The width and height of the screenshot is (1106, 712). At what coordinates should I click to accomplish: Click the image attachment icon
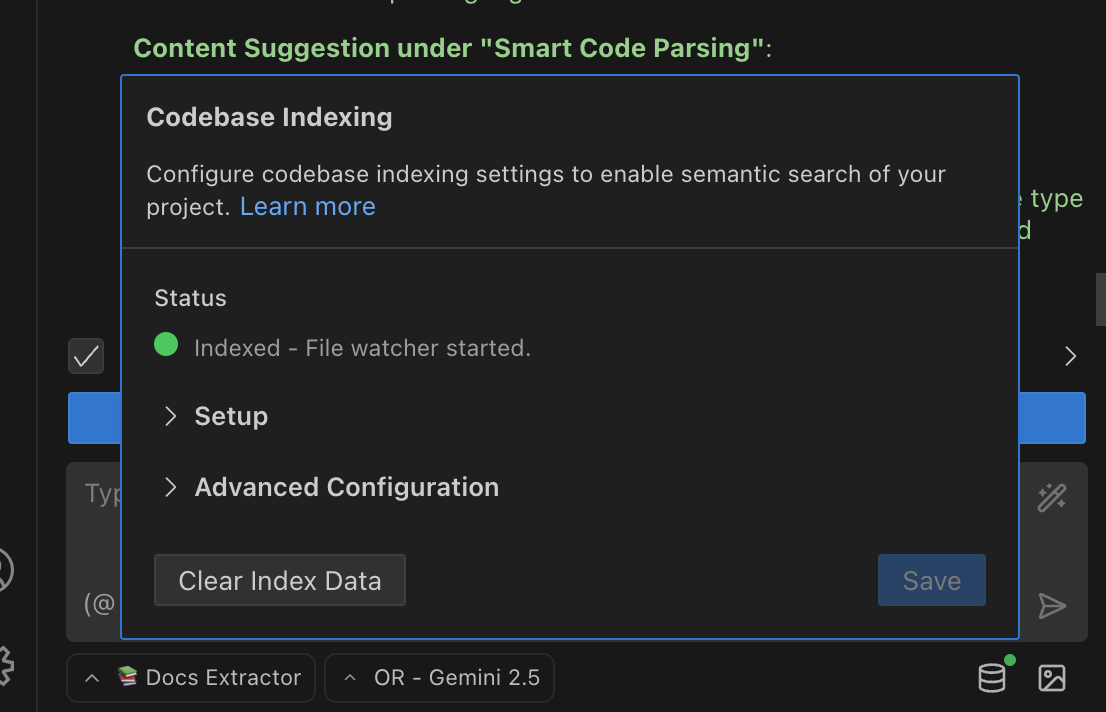tap(1051, 678)
